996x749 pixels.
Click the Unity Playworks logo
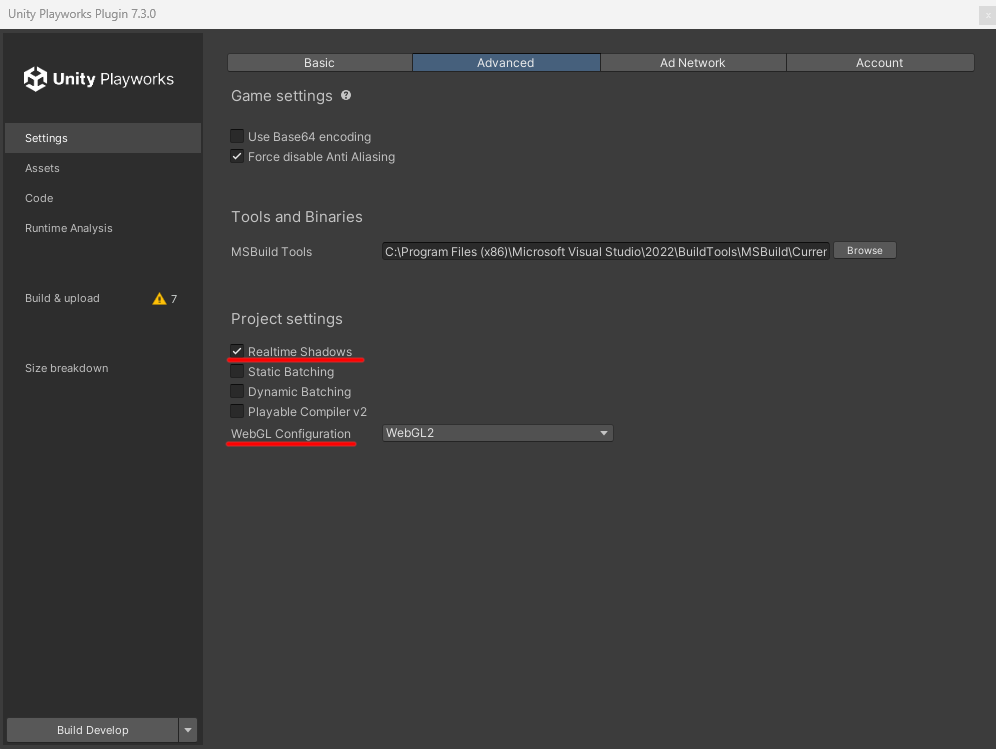[98, 79]
